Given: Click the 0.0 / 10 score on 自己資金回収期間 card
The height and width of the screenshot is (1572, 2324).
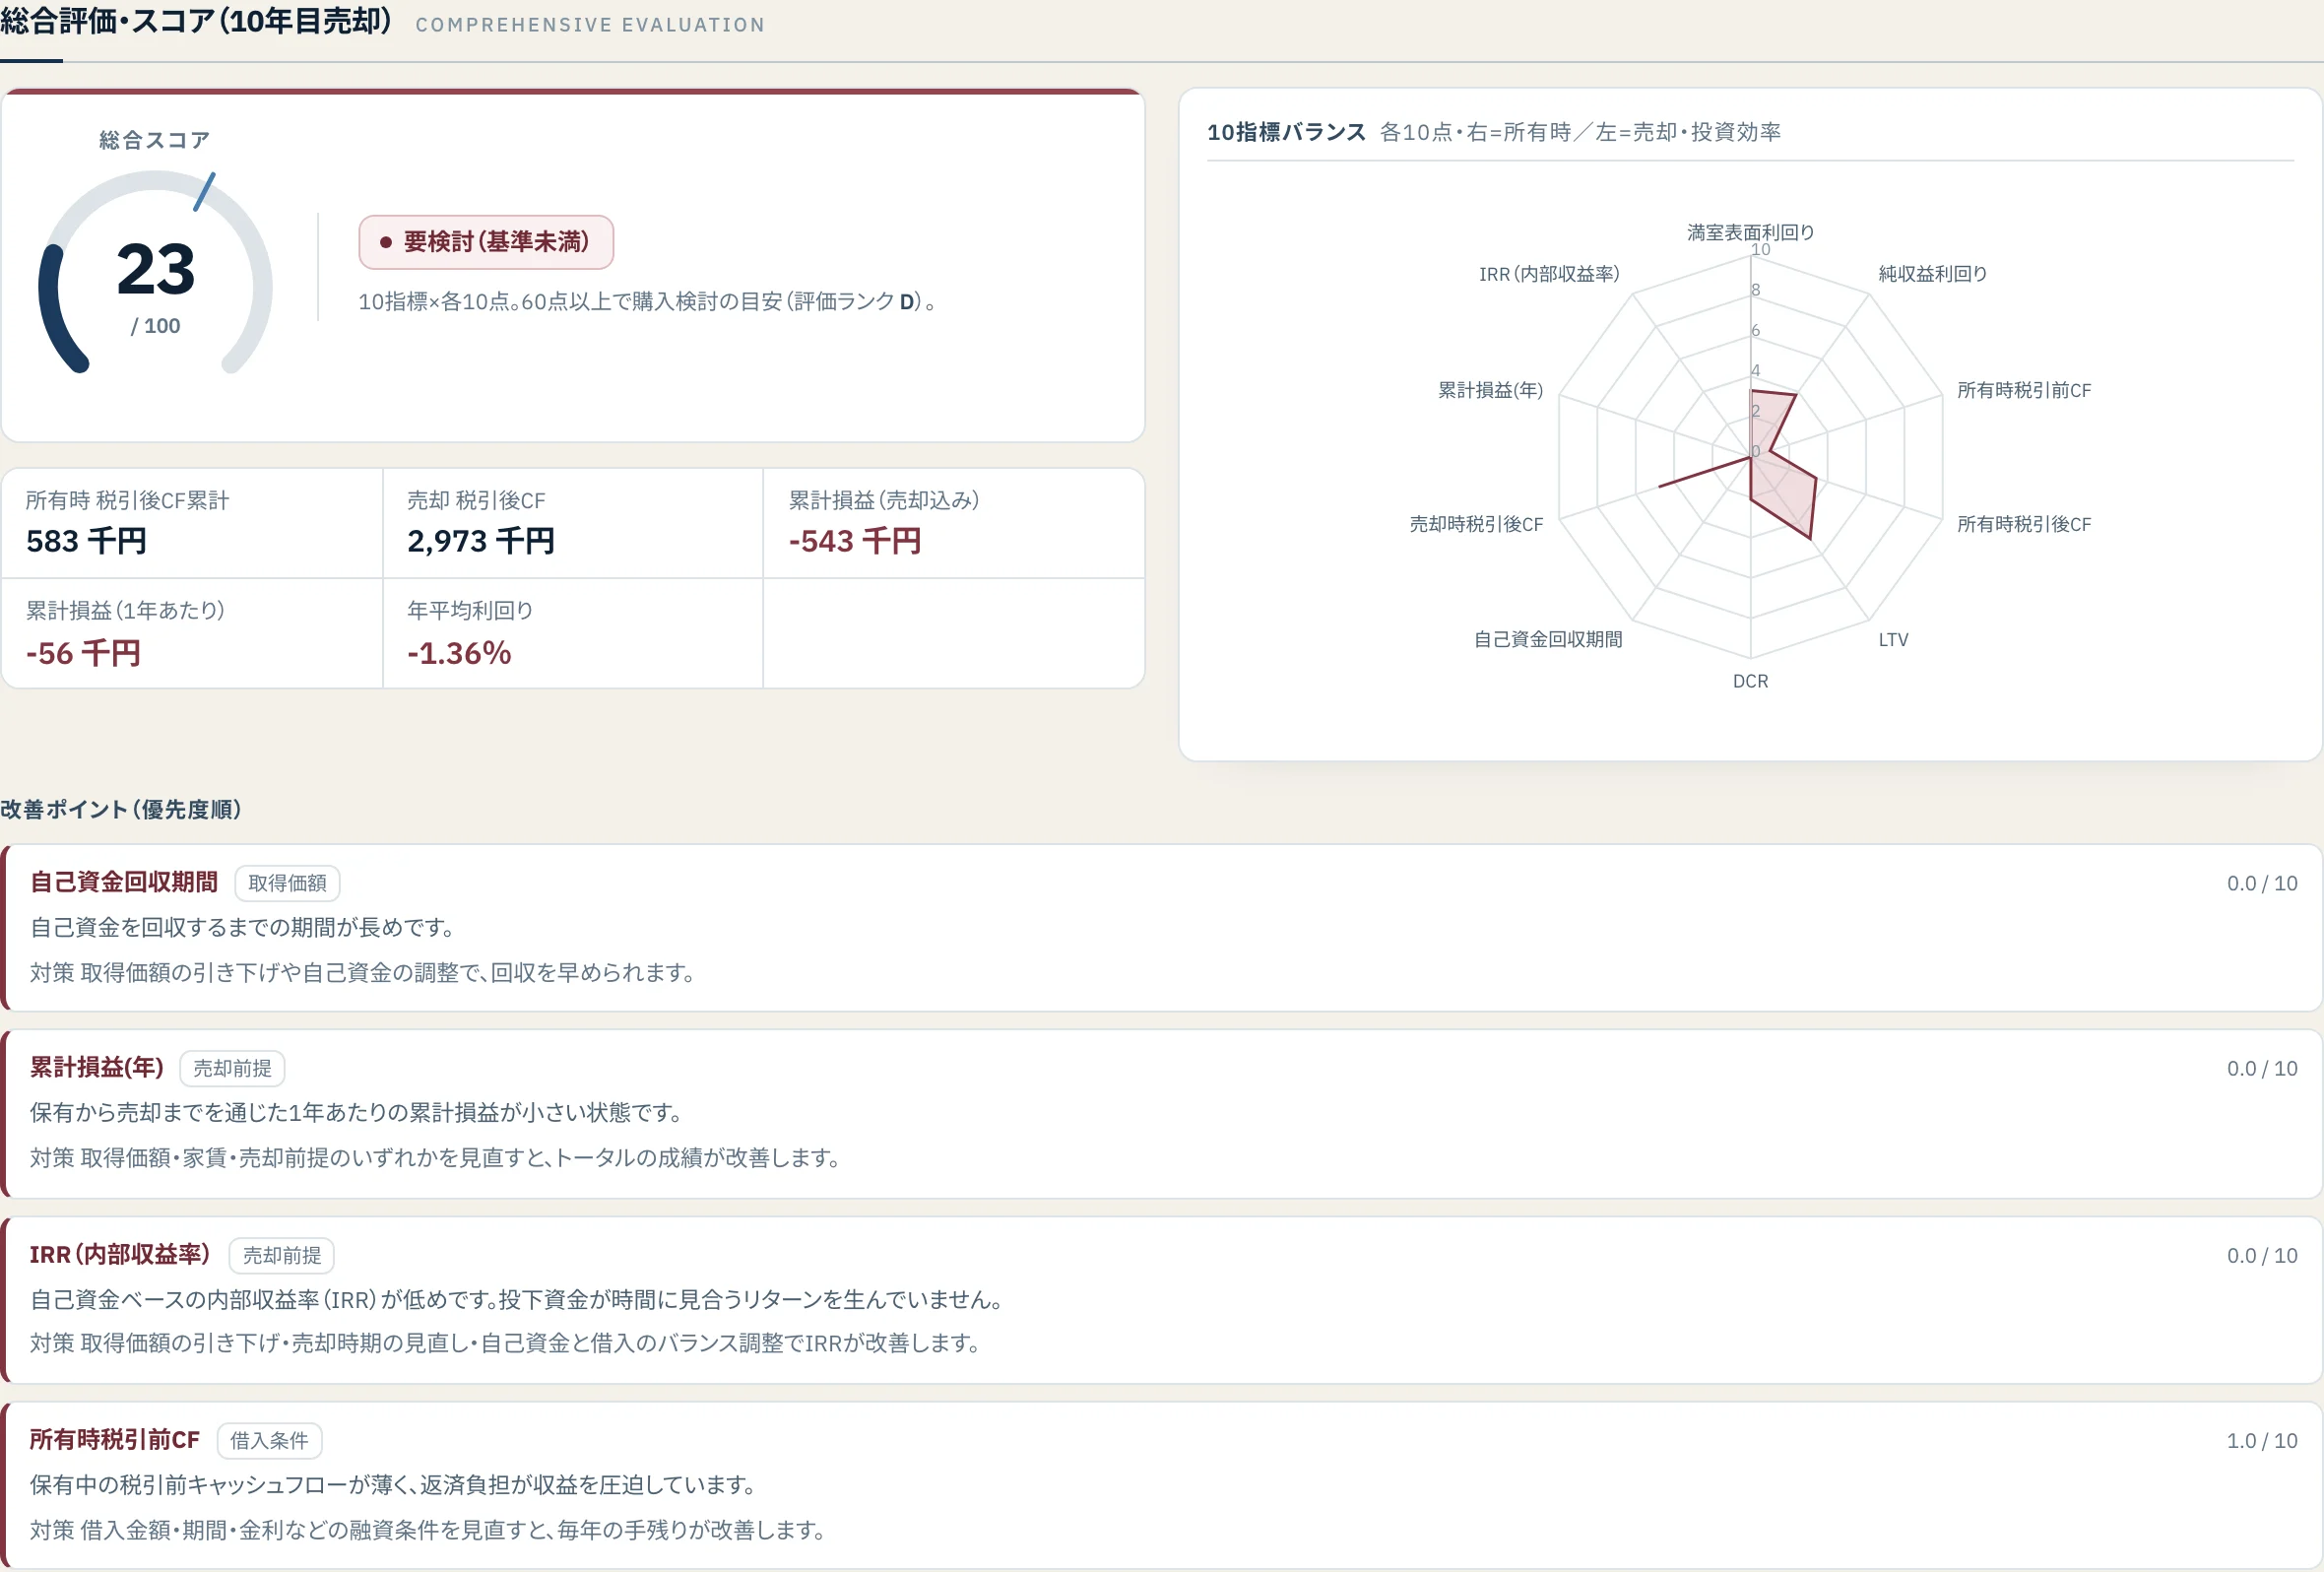Looking at the screenshot, I should point(2261,883).
